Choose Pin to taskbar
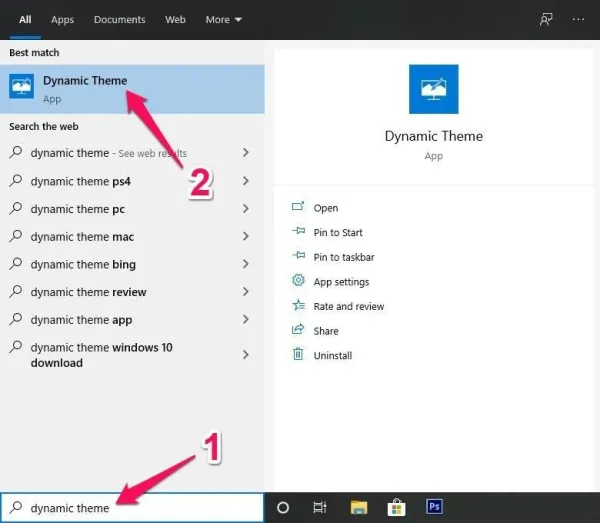600x523 pixels. click(x=344, y=257)
